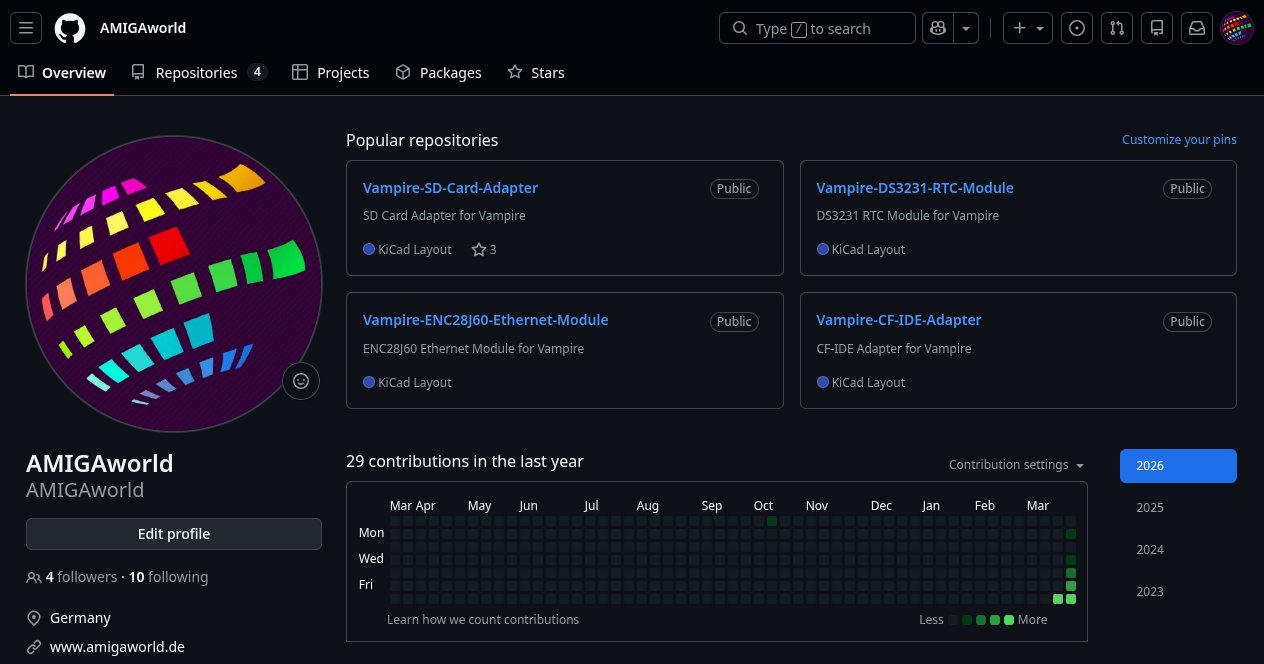Open Contribution settings dropdown

tap(1016, 465)
